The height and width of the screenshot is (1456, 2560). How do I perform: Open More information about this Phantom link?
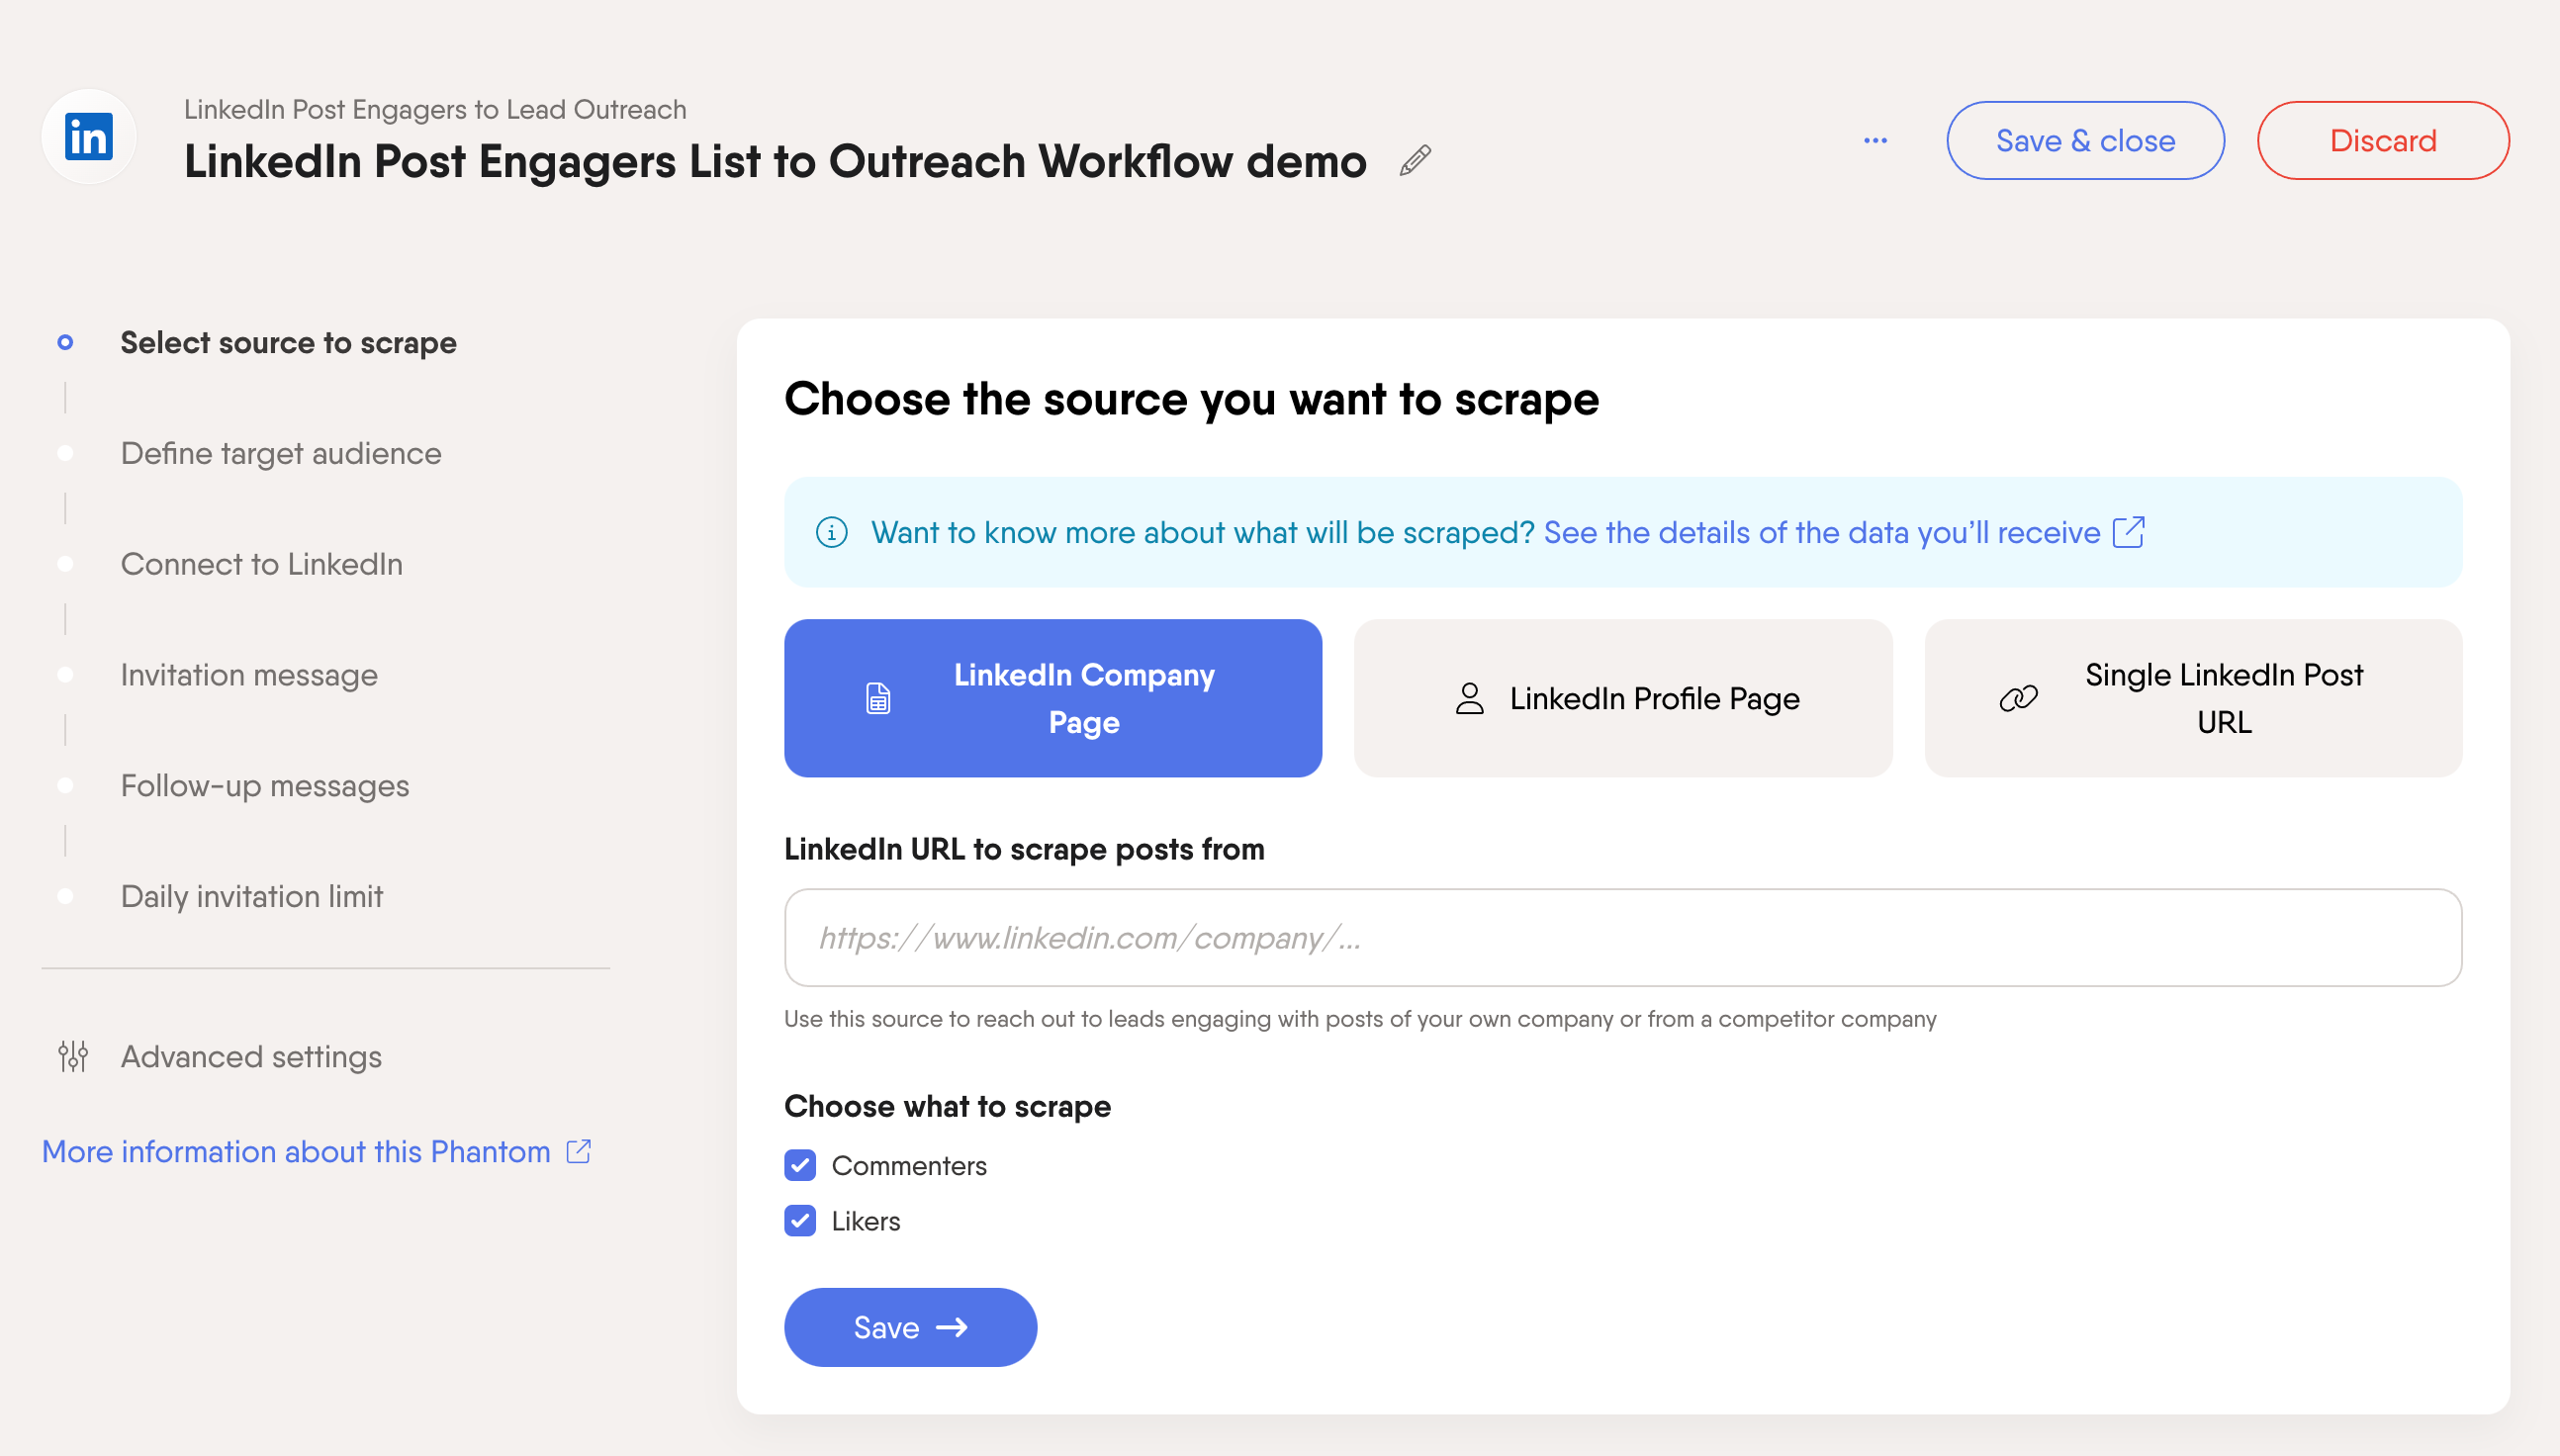(296, 1151)
